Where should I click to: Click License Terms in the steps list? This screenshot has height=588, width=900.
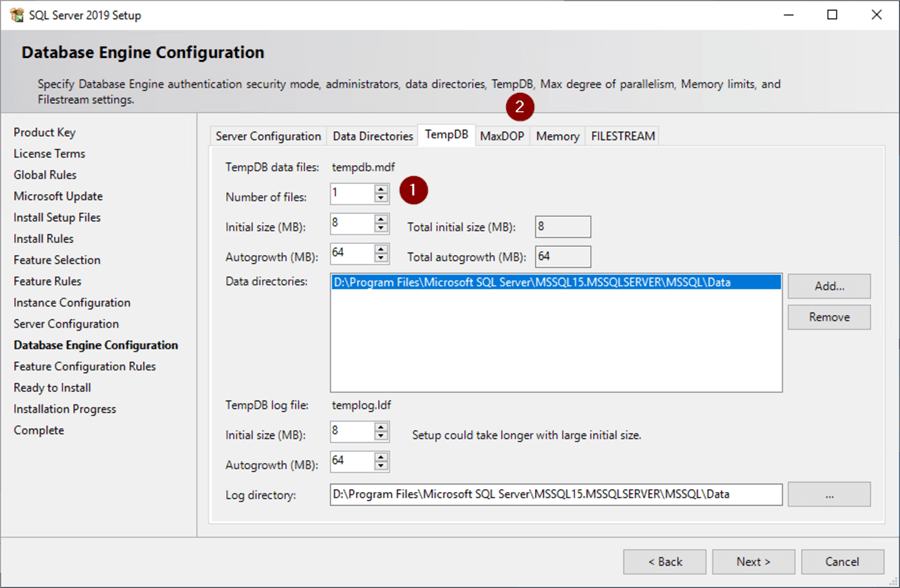click(x=49, y=153)
